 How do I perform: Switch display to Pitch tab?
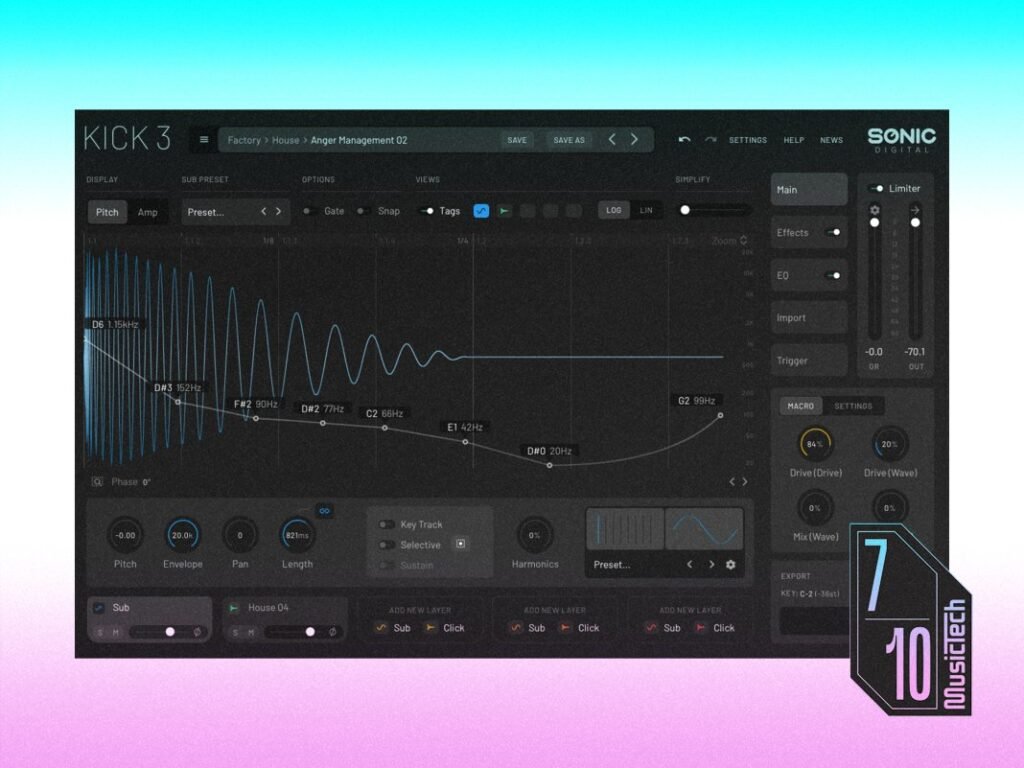[x=107, y=212]
